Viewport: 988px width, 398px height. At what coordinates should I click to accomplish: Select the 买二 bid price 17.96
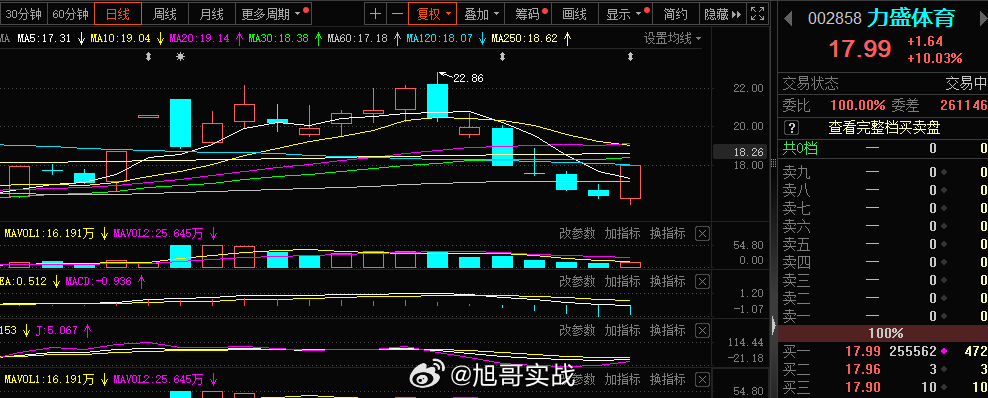pos(863,369)
